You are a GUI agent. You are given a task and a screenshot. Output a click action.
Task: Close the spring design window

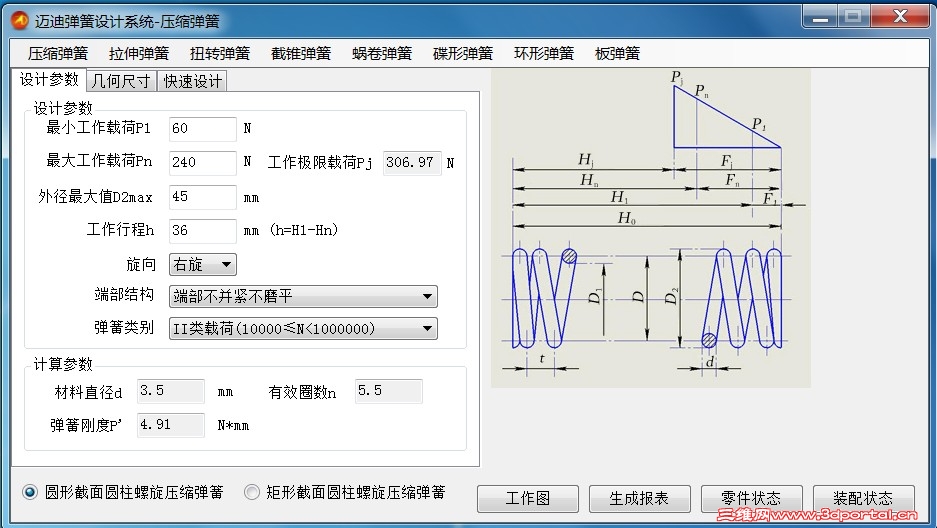900,17
